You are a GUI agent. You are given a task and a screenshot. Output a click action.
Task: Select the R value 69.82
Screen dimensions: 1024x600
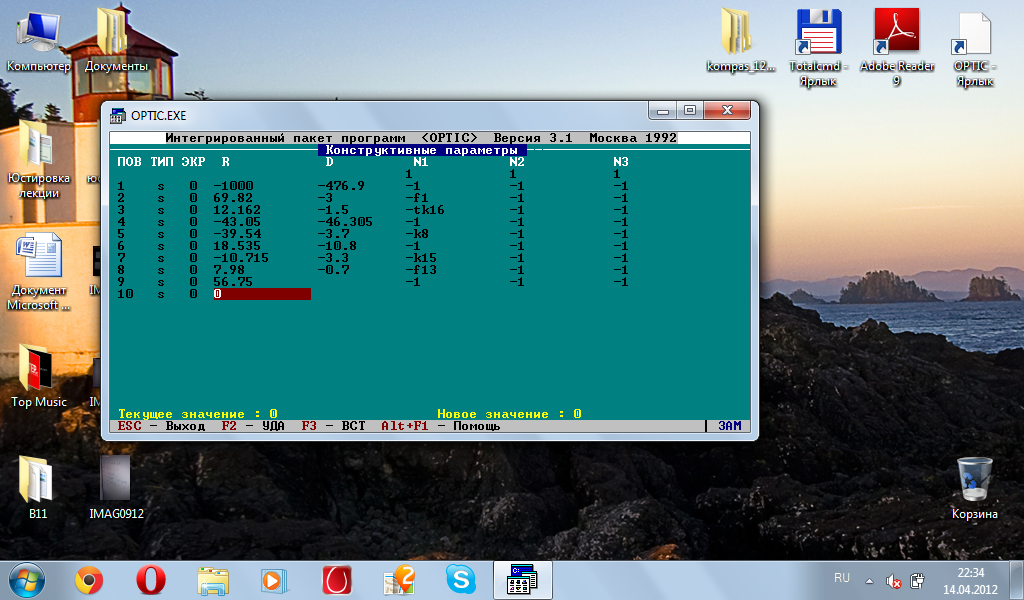coord(233,198)
